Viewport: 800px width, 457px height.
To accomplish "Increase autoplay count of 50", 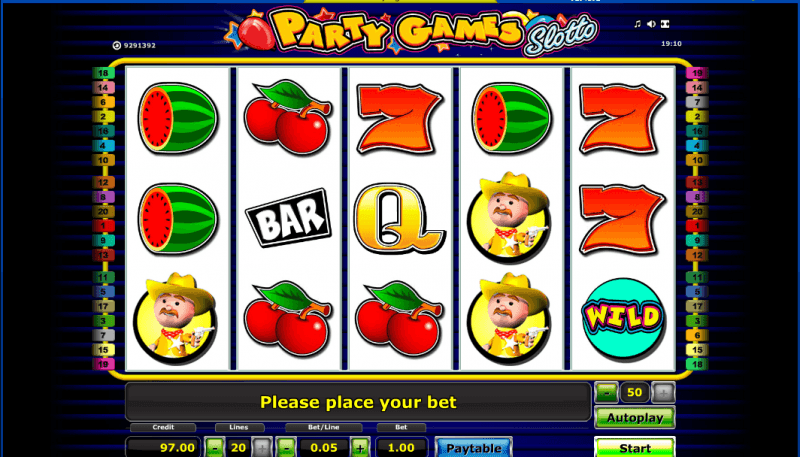I will 663,393.
